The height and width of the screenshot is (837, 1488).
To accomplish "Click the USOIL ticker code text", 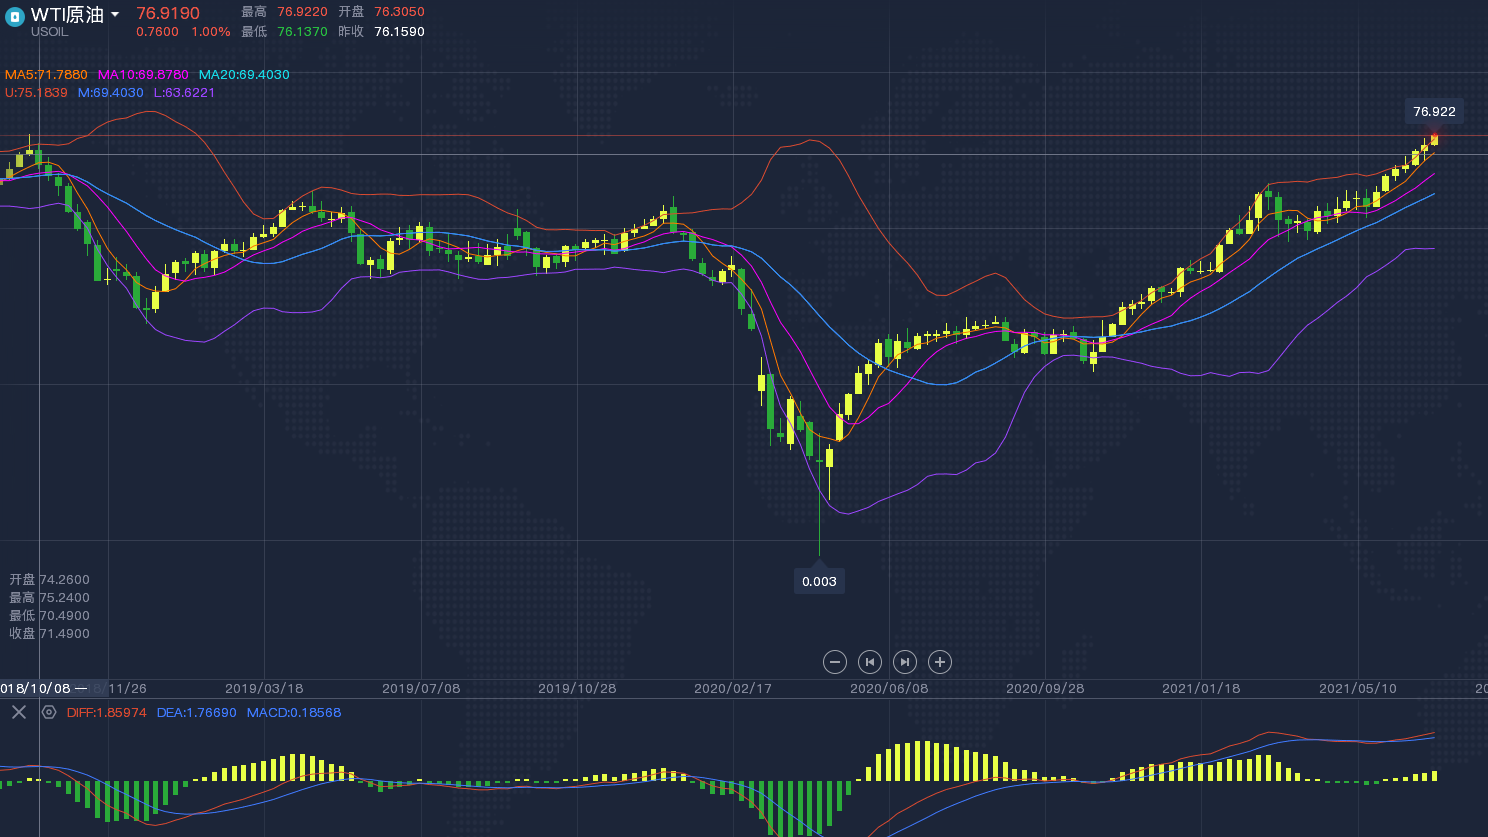I will coord(50,32).
